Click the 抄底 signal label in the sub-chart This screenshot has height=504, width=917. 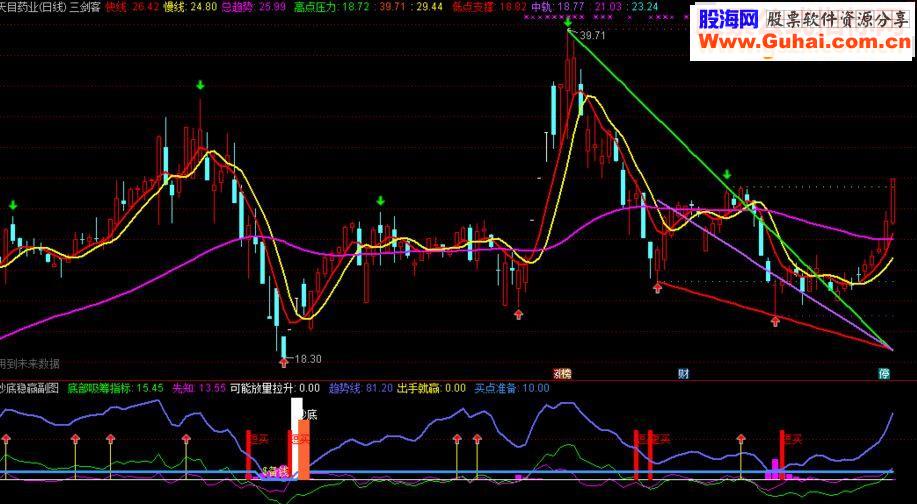coord(308,415)
